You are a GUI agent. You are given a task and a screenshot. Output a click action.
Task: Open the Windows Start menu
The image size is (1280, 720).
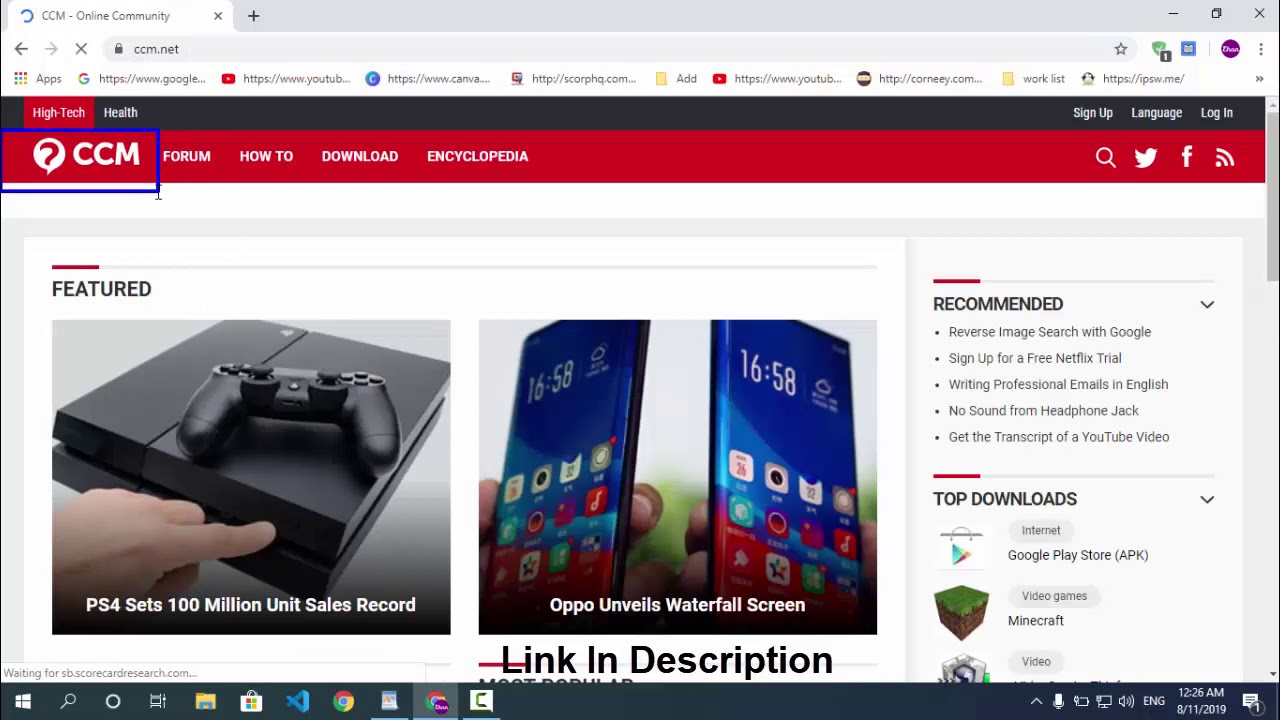[x=22, y=701]
